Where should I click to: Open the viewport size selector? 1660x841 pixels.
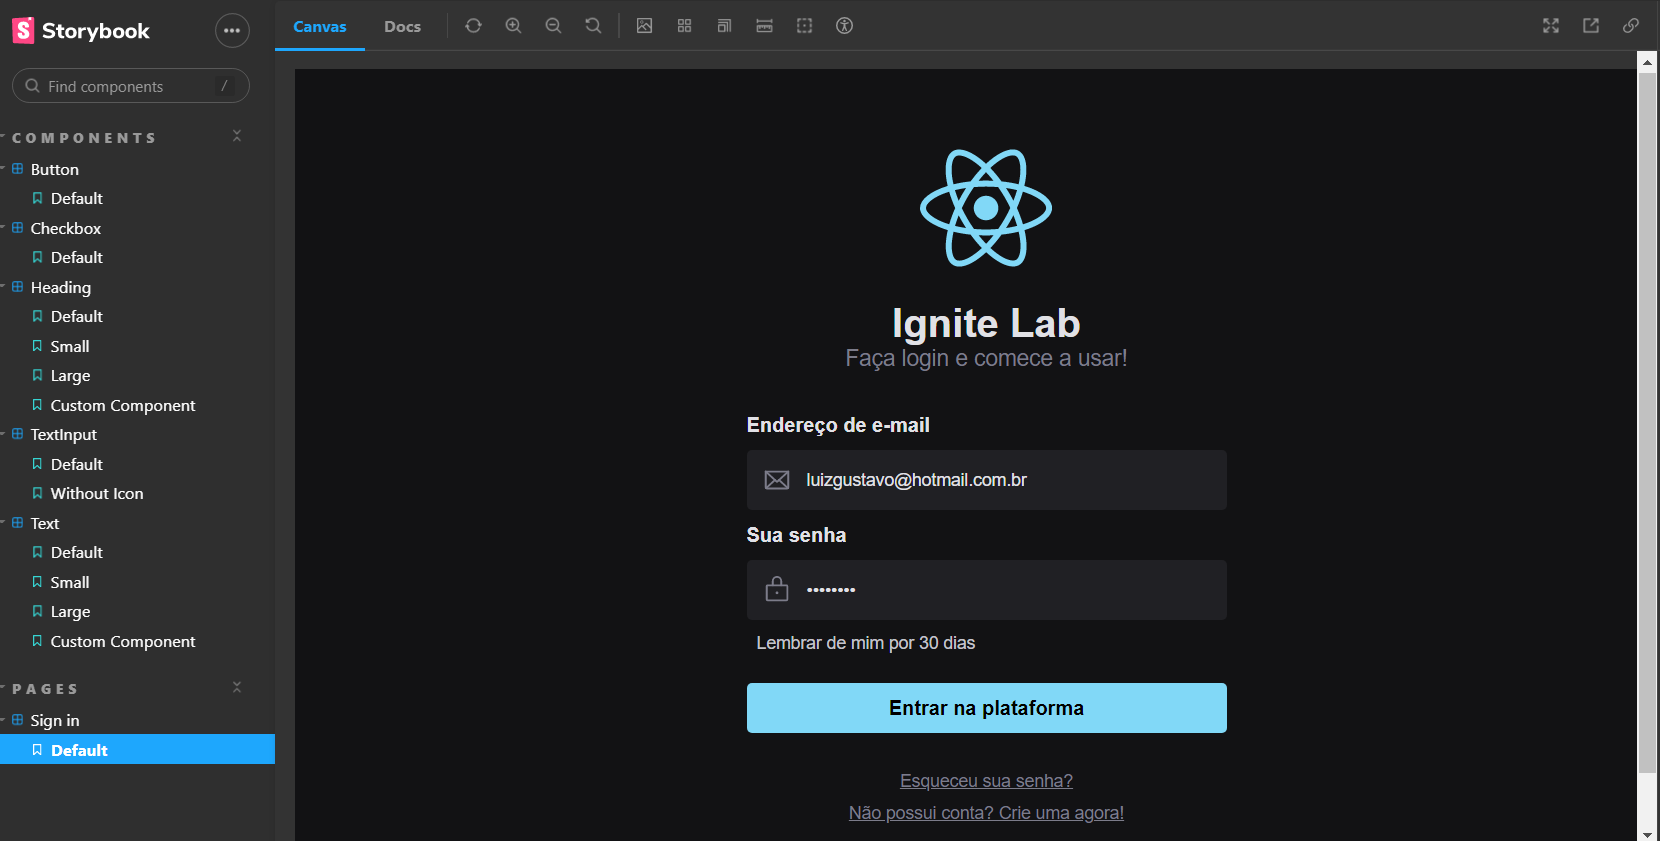[x=724, y=26]
